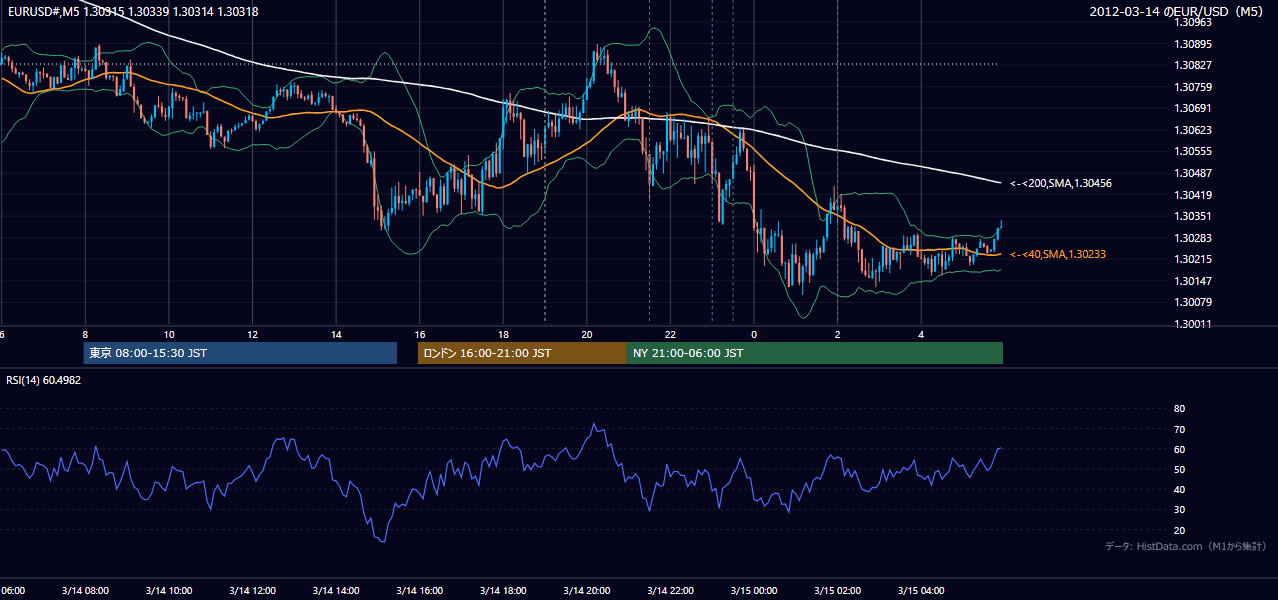Select the RSI(14) 60.4982 indicator label
1278x600 pixels.
click(x=44, y=380)
